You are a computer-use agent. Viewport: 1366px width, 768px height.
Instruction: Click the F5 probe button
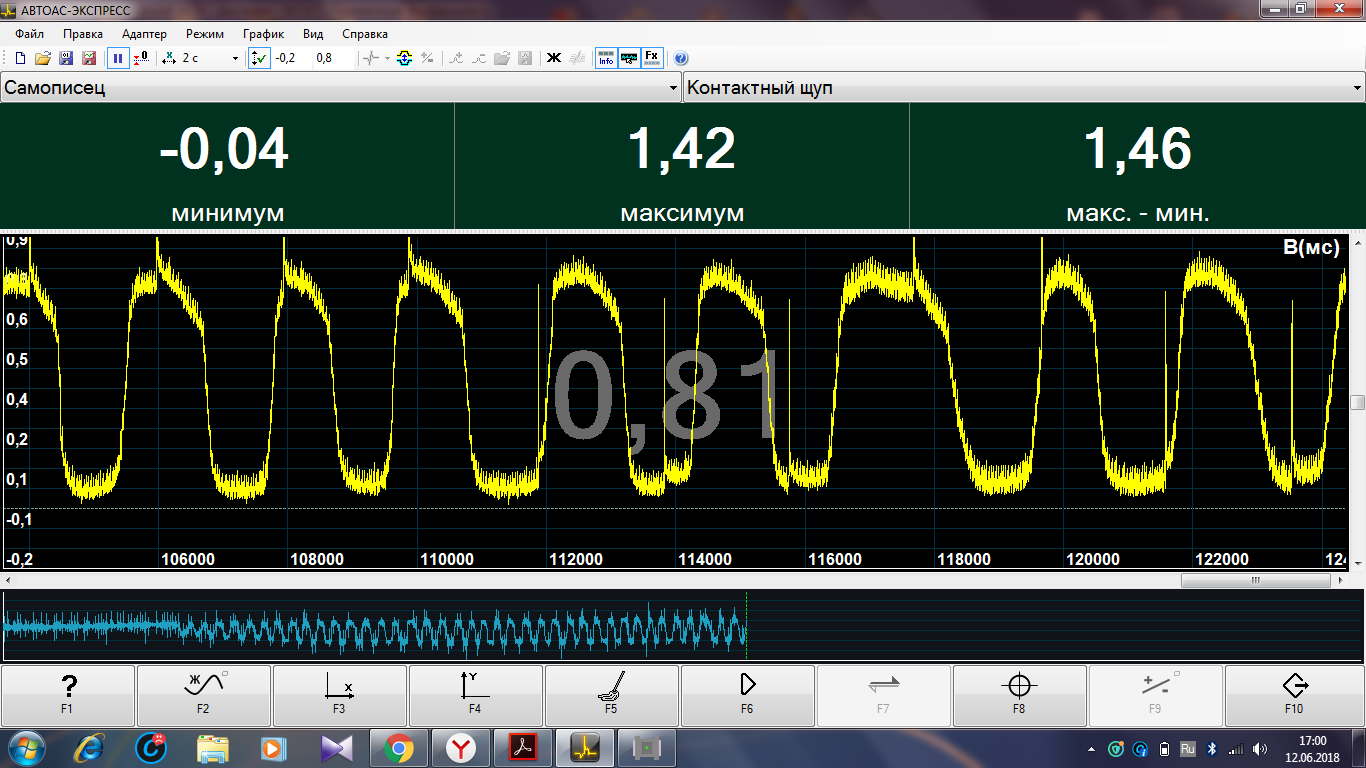pyautogui.click(x=612, y=695)
